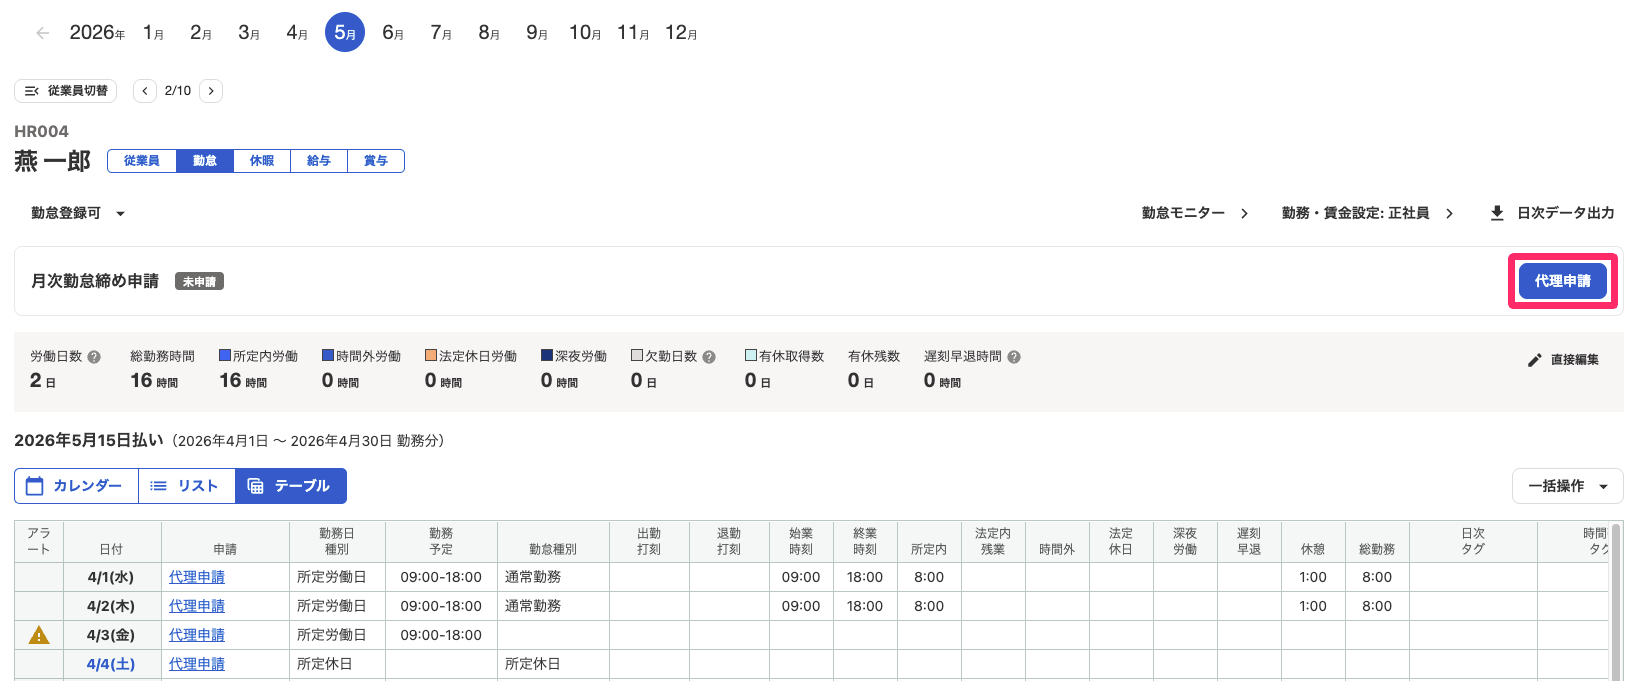Select the 11月 month
The height and width of the screenshot is (681, 1636).
pos(633,33)
